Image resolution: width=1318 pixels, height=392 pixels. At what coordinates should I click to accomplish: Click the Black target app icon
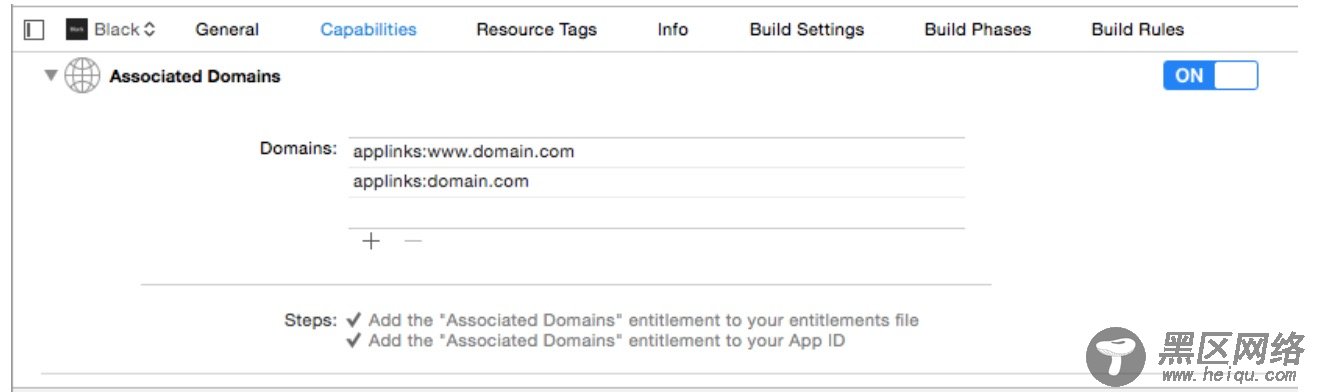[x=77, y=30]
